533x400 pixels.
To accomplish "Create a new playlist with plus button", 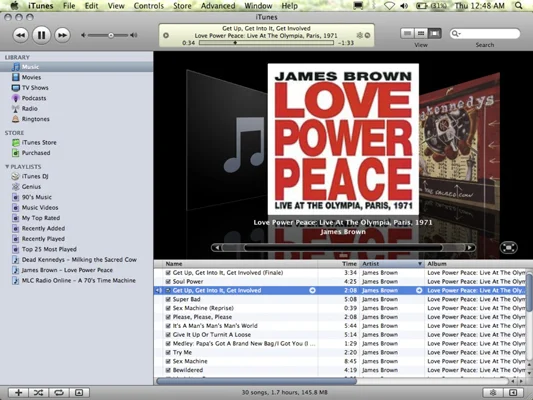I will 18,393.
